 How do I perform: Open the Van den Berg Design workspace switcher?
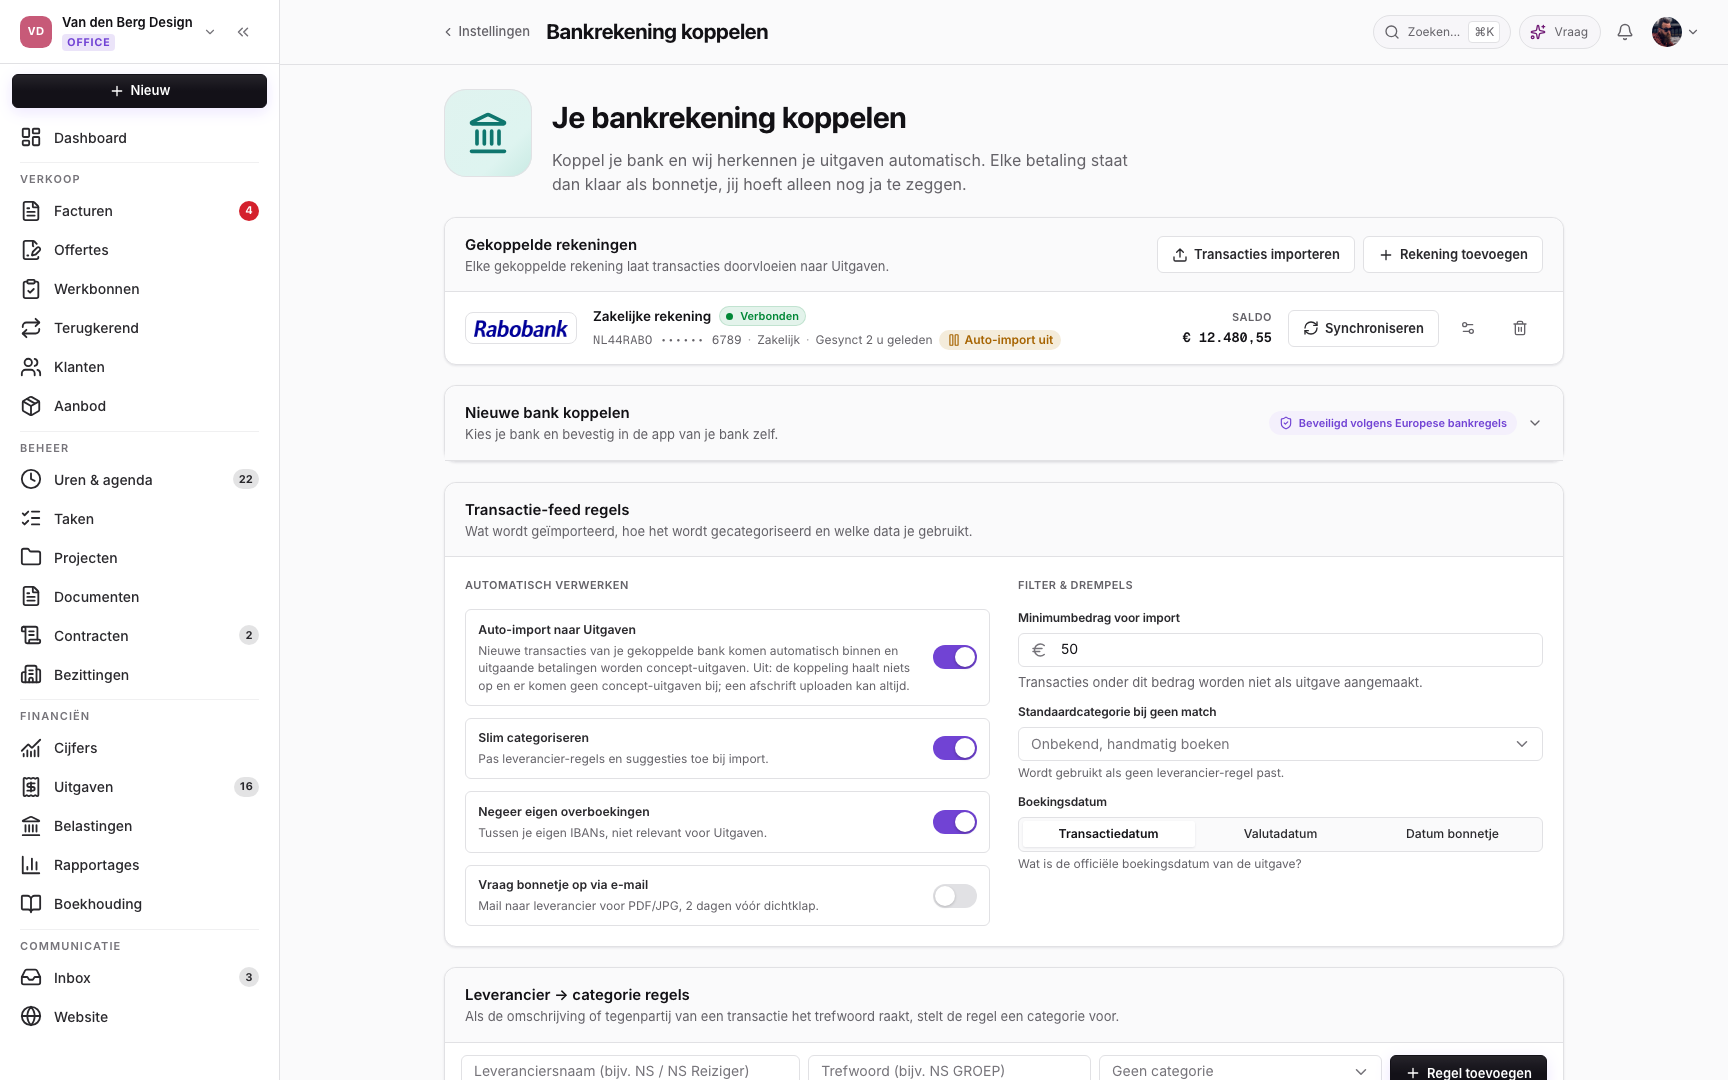click(x=119, y=32)
